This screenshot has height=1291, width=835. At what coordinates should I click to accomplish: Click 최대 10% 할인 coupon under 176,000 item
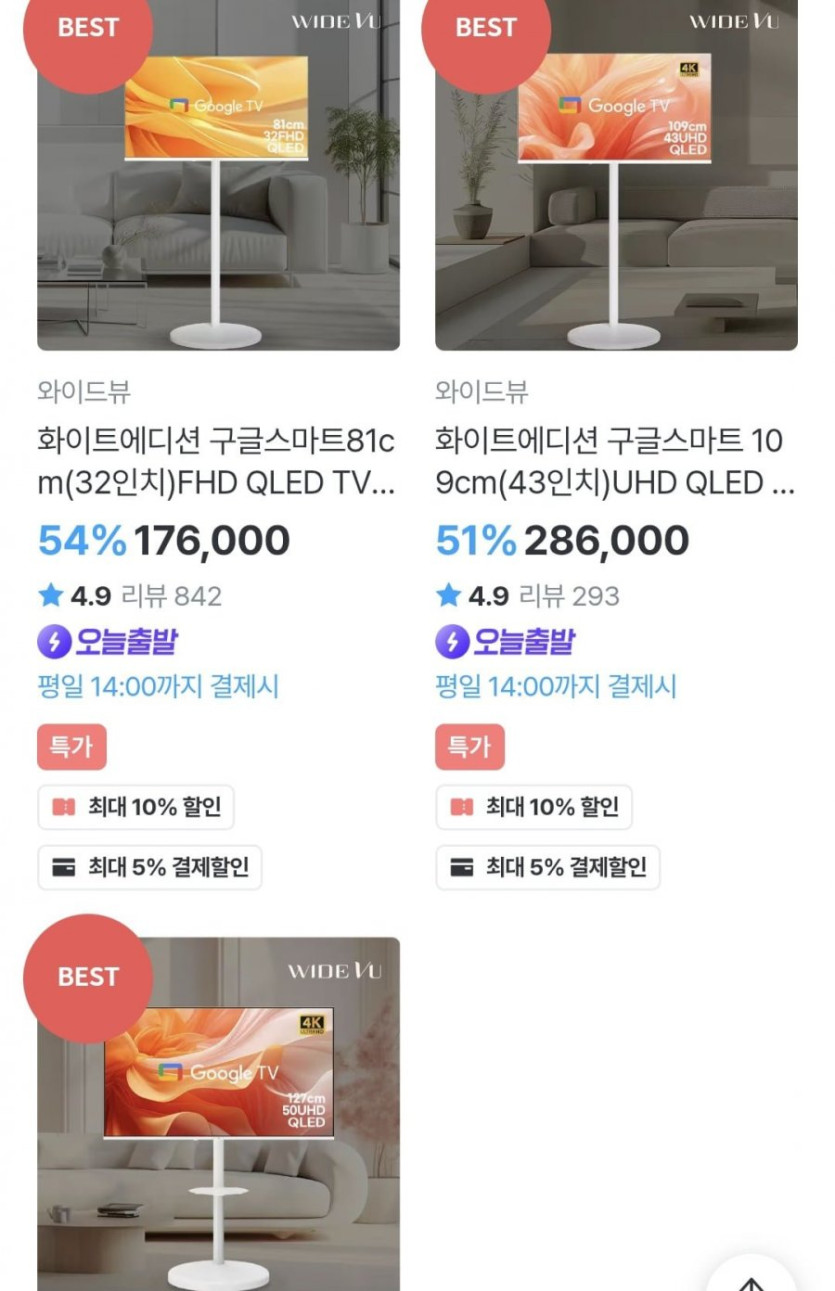click(x=136, y=807)
